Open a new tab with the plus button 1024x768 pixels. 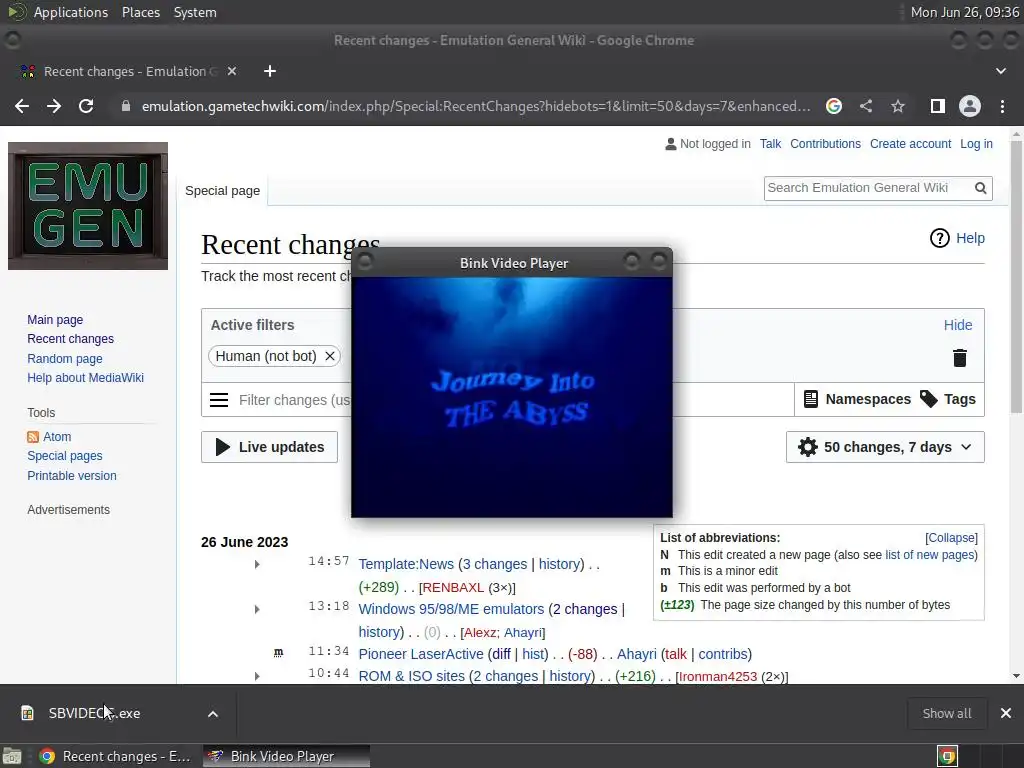pyautogui.click(x=270, y=71)
